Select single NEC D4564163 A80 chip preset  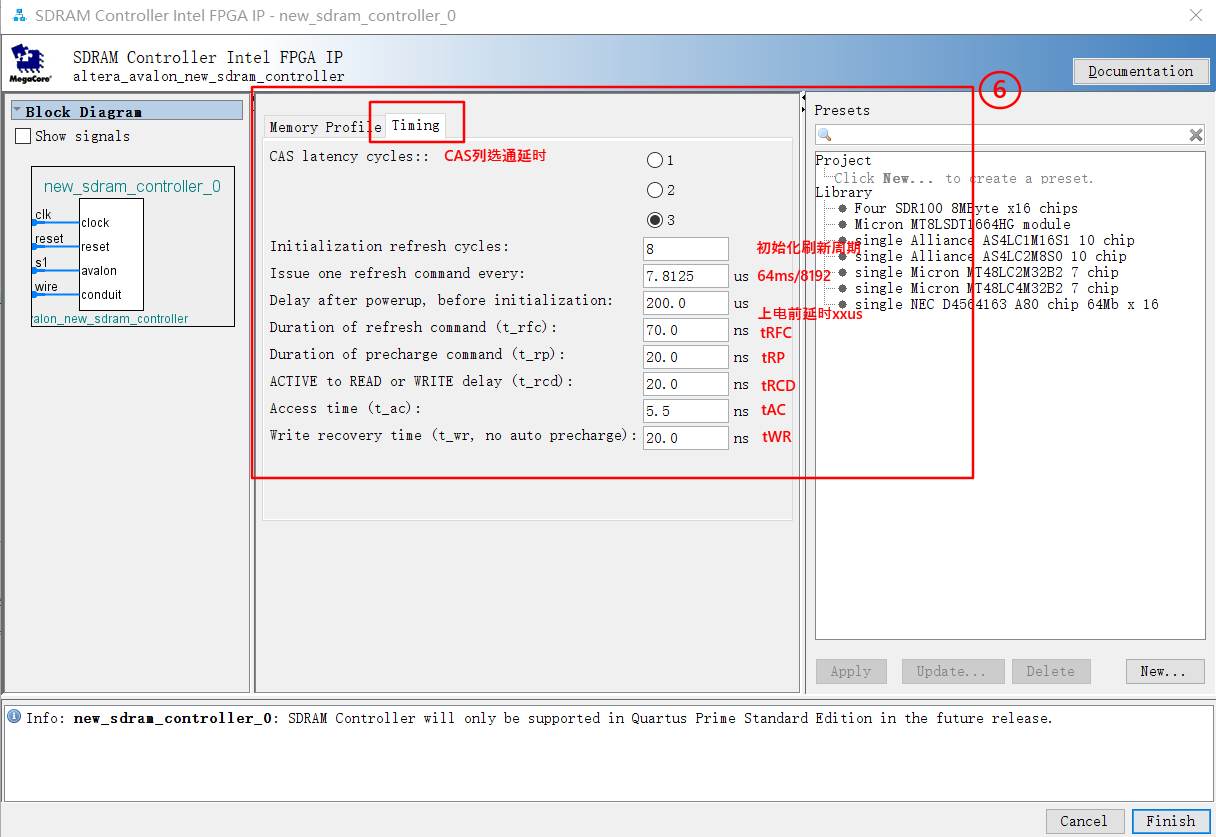(x=1006, y=304)
